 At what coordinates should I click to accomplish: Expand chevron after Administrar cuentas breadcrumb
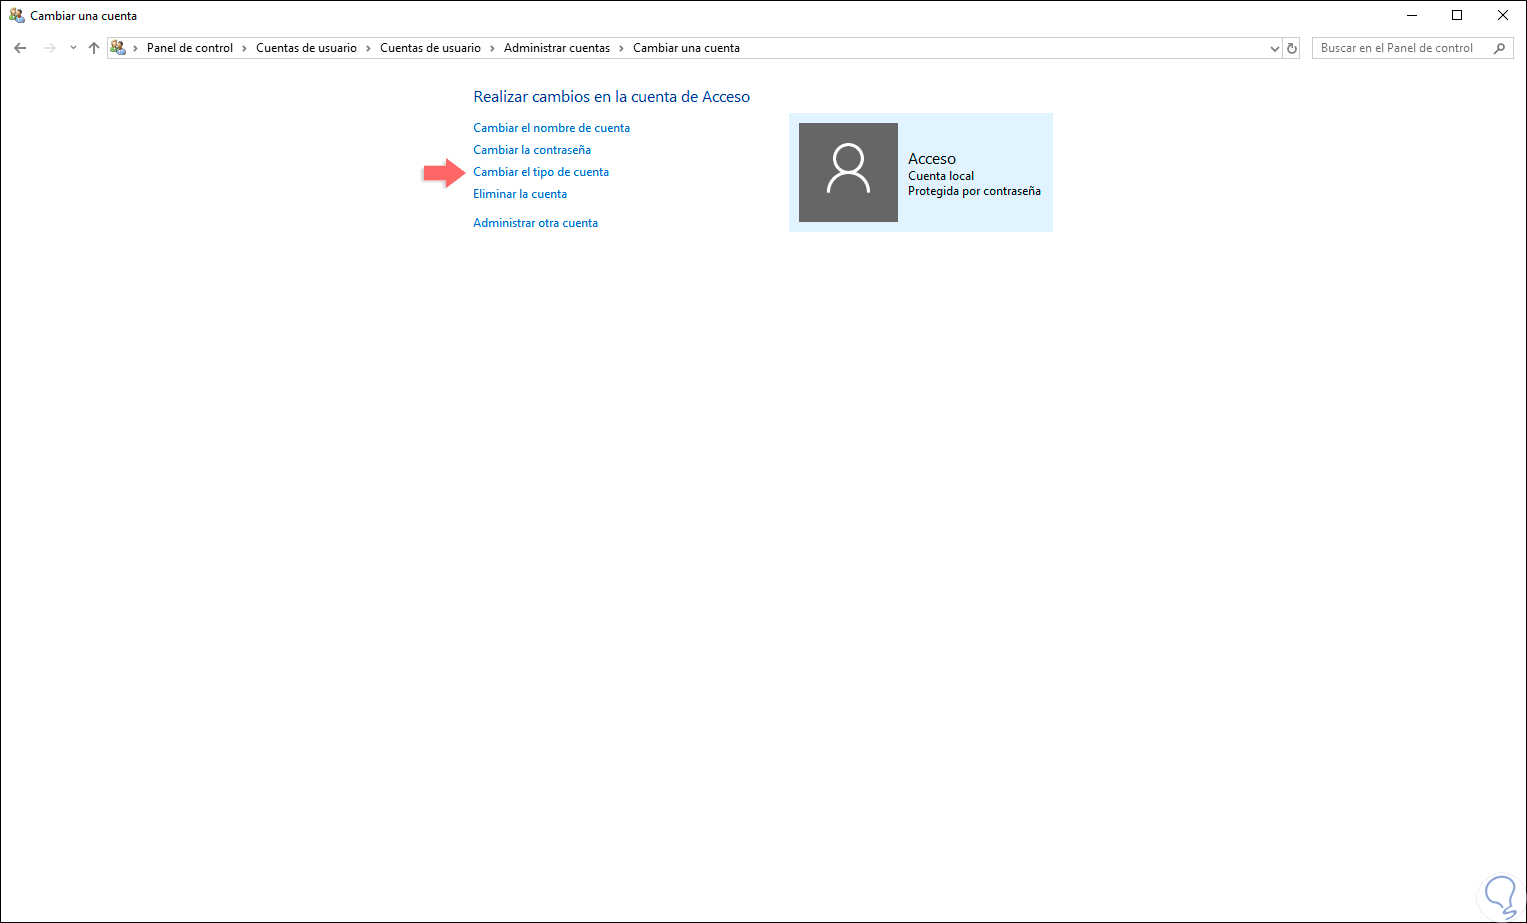pos(621,48)
